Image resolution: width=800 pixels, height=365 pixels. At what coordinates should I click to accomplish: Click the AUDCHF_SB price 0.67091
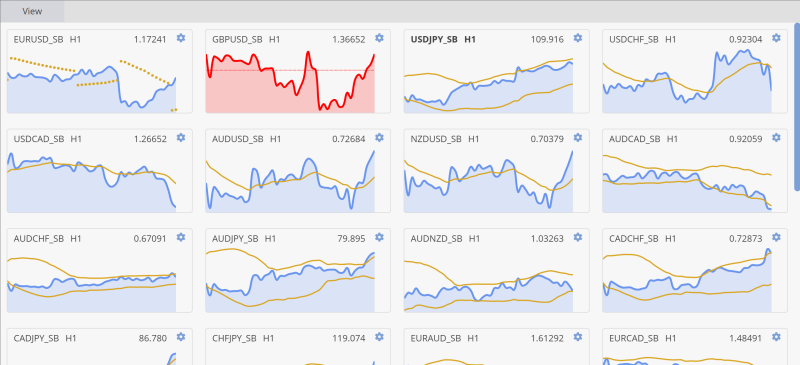(150, 238)
